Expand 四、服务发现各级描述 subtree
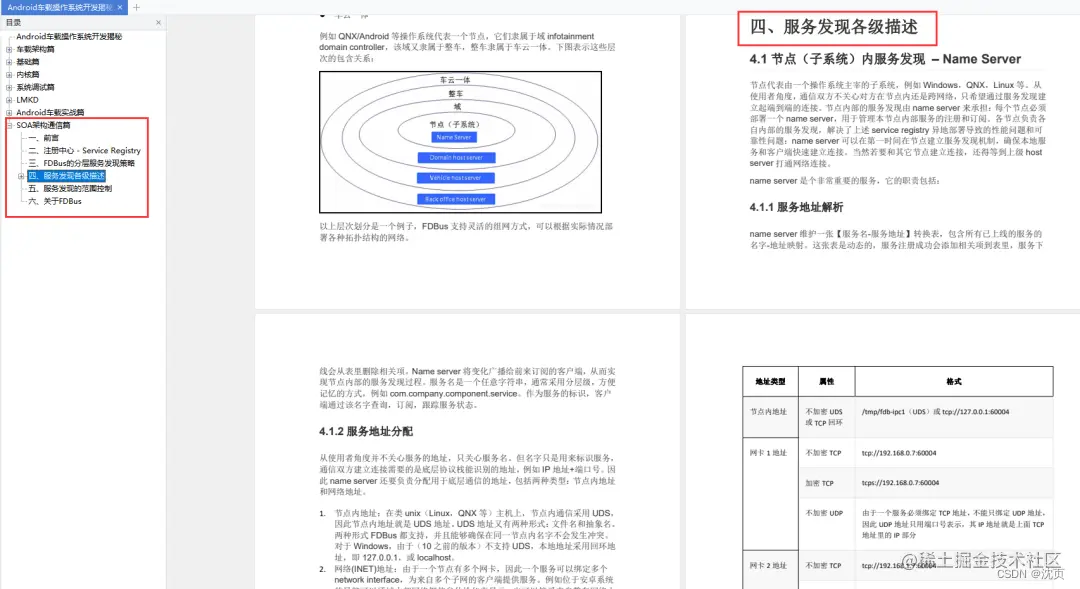The image size is (1080, 589). (22, 175)
